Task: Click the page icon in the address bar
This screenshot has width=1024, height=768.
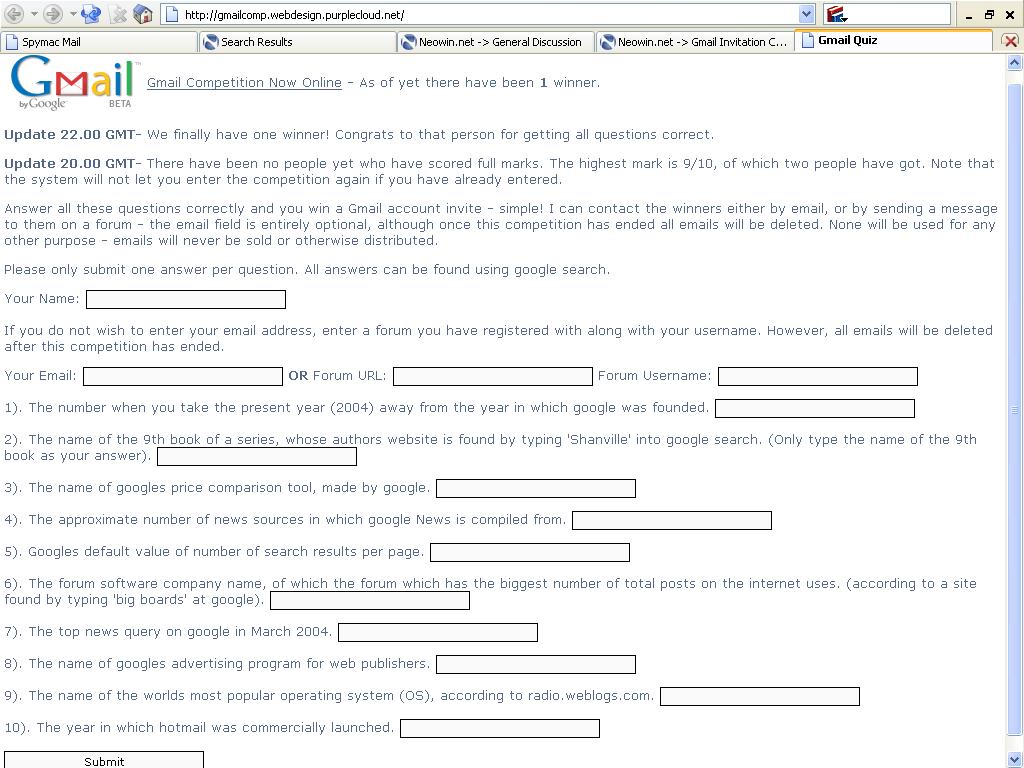Action: [172, 14]
